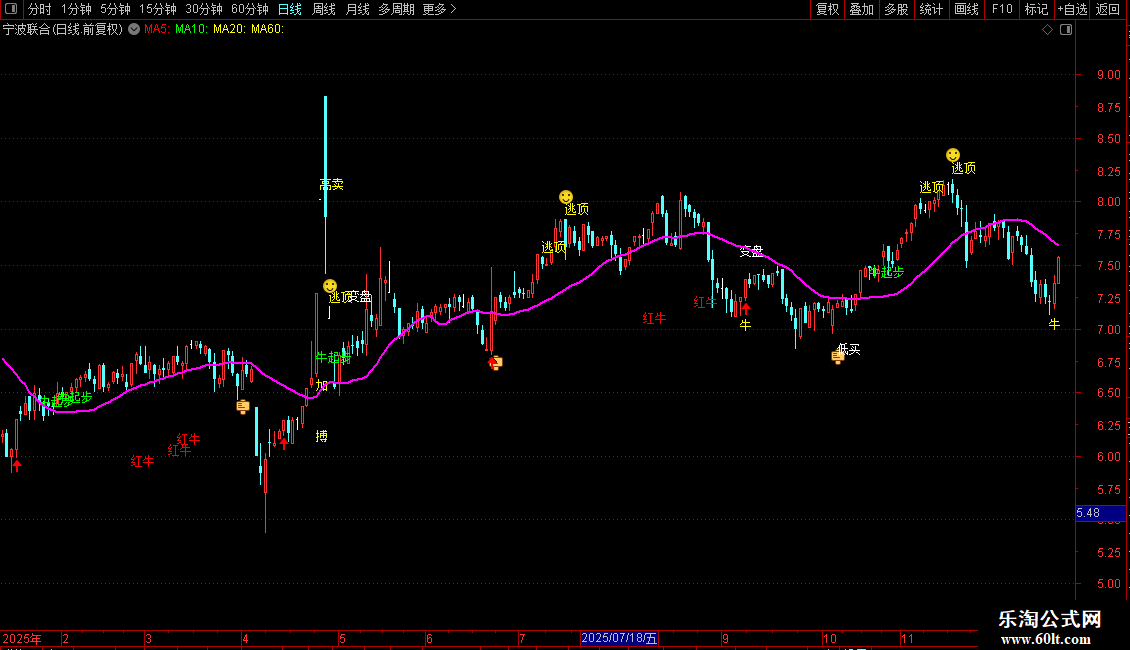Click the MA60 indicator label
This screenshot has height=650, width=1130.
coord(267,30)
